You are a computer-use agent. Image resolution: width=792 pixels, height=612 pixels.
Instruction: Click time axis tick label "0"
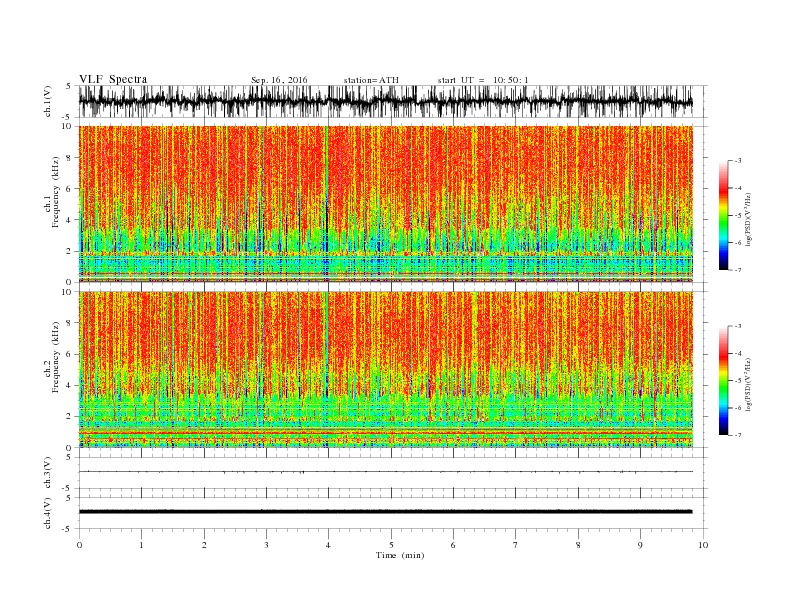[79, 545]
